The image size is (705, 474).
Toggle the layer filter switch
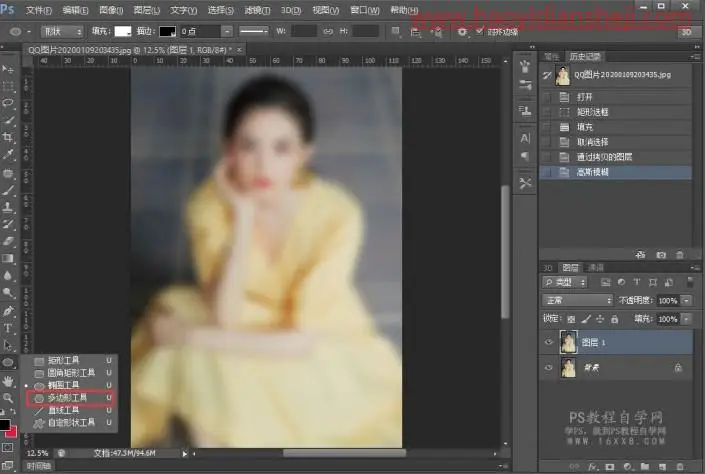(690, 282)
